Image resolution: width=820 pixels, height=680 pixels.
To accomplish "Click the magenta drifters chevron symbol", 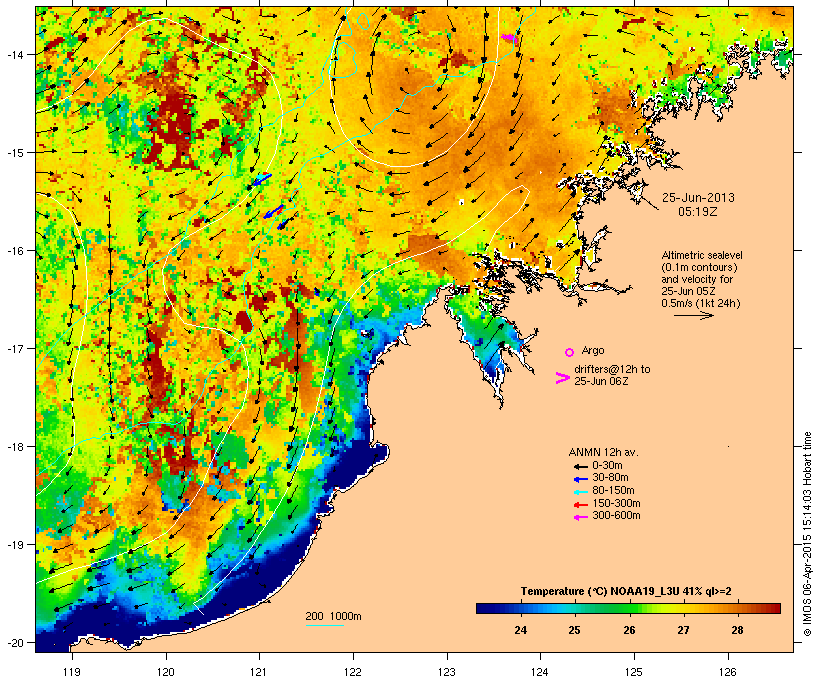I will 563,378.
